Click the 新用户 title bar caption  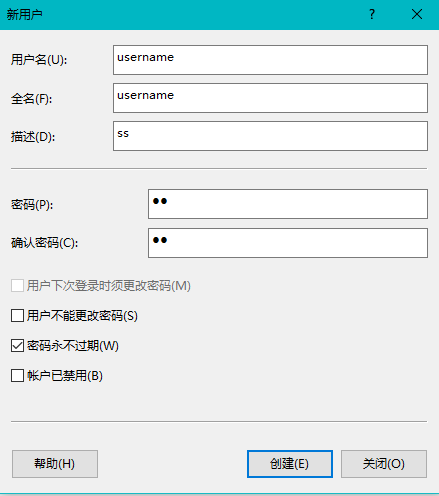pos(25,15)
